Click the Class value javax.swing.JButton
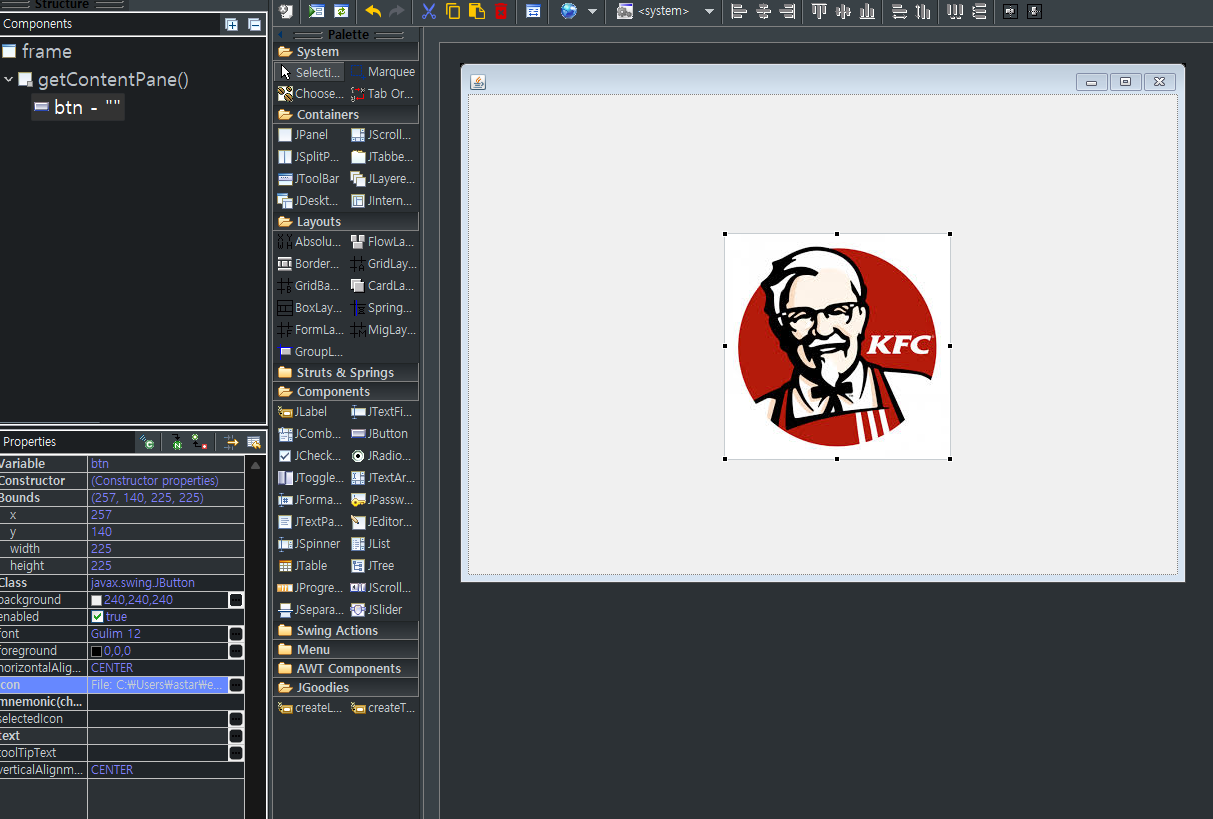The height and width of the screenshot is (819, 1213). [165, 583]
